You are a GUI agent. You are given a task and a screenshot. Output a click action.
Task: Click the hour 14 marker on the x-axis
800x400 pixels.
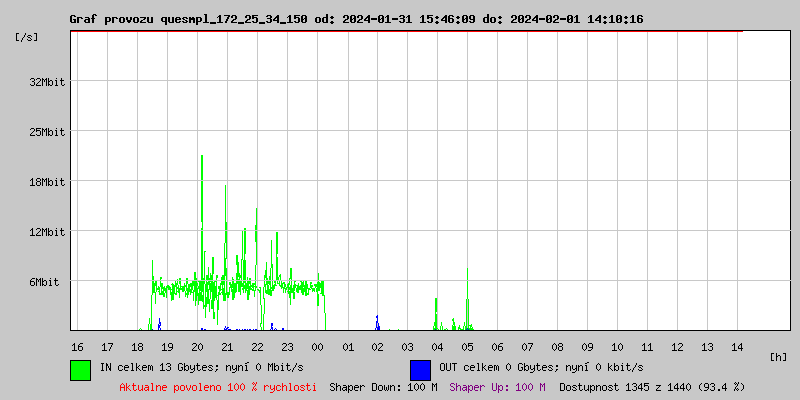(x=737, y=347)
